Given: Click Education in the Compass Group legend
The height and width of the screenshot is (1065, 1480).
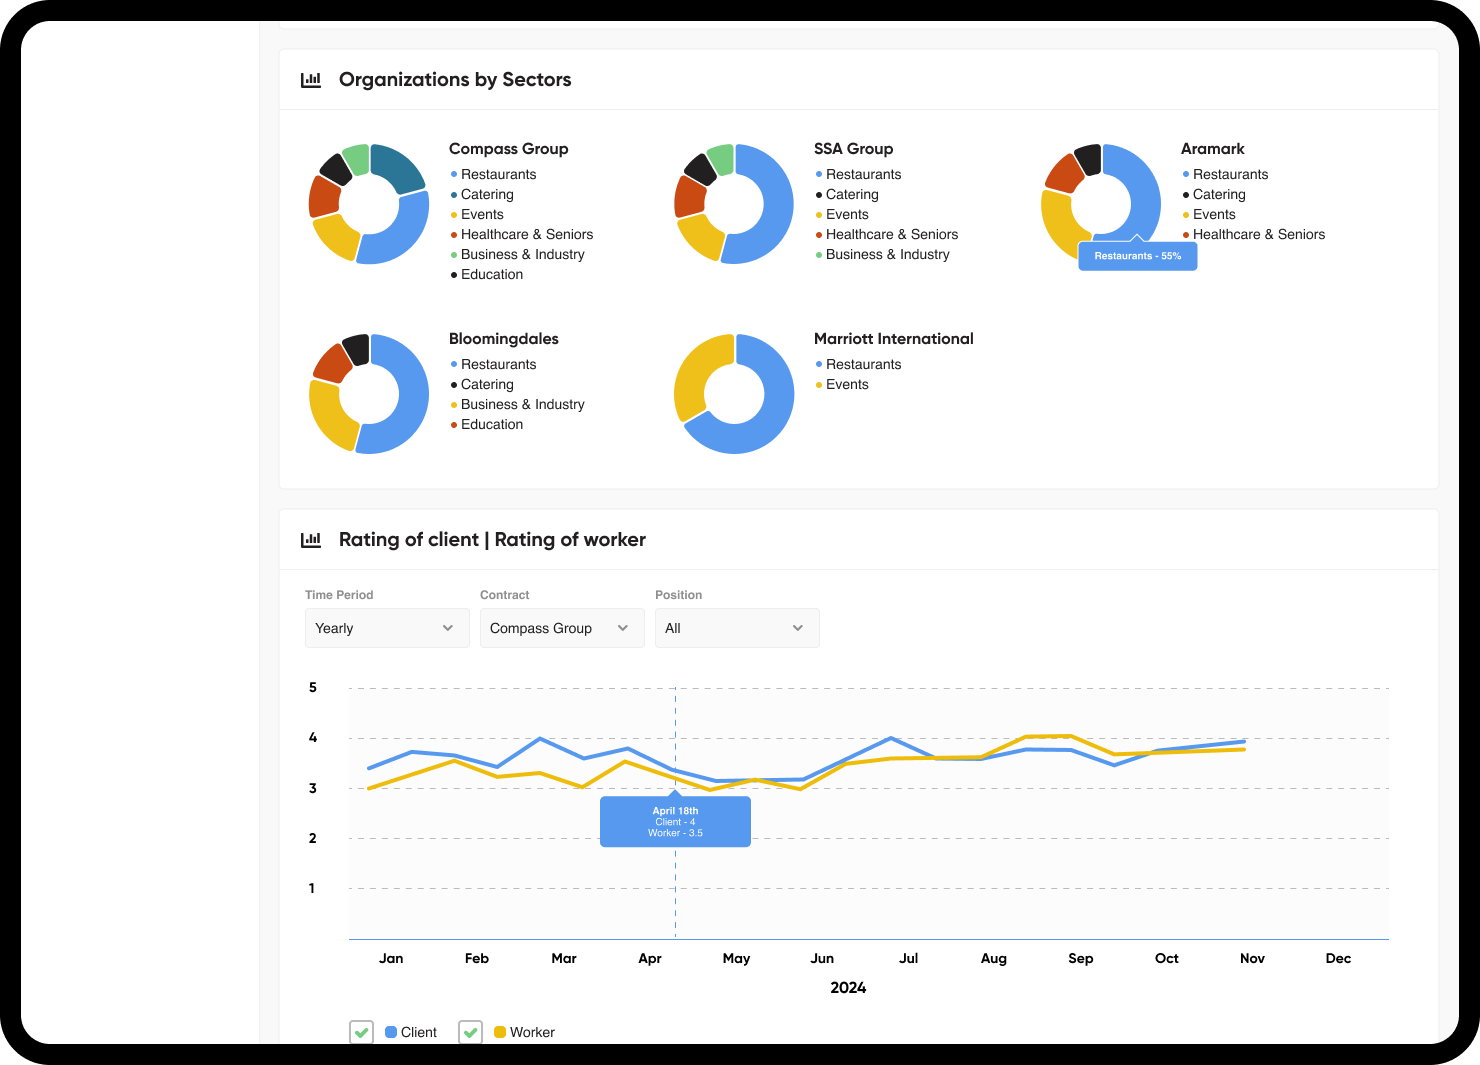Looking at the screenshot, I should (492, 274).
